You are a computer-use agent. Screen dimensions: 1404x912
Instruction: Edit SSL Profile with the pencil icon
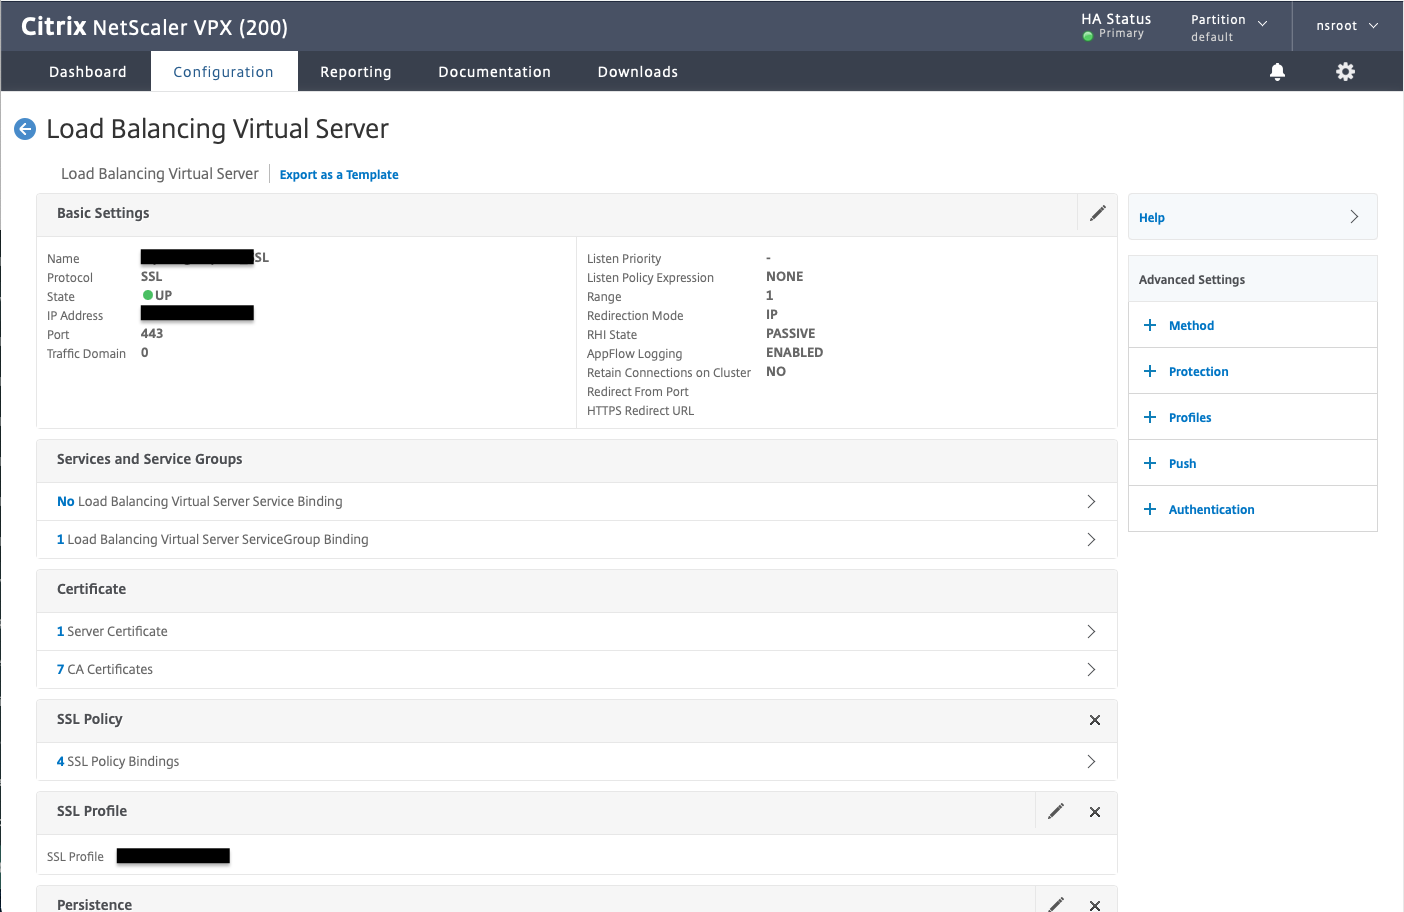point(1056,811)
